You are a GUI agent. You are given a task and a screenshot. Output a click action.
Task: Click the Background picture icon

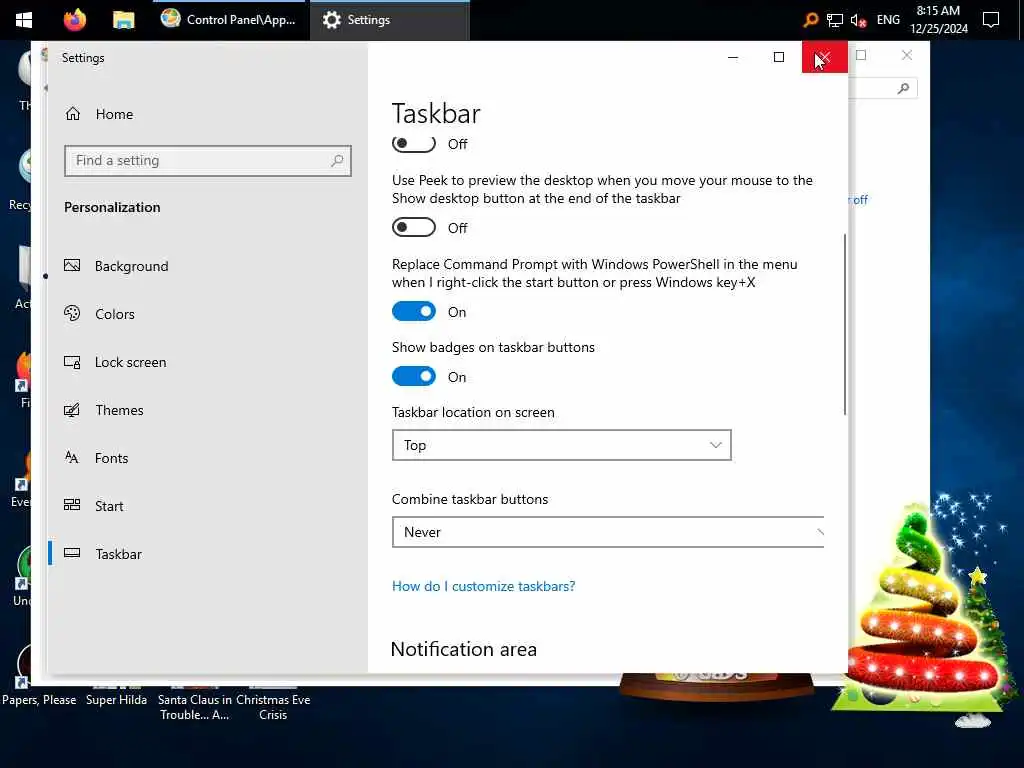pyautogui.click(x=72, y=265)
